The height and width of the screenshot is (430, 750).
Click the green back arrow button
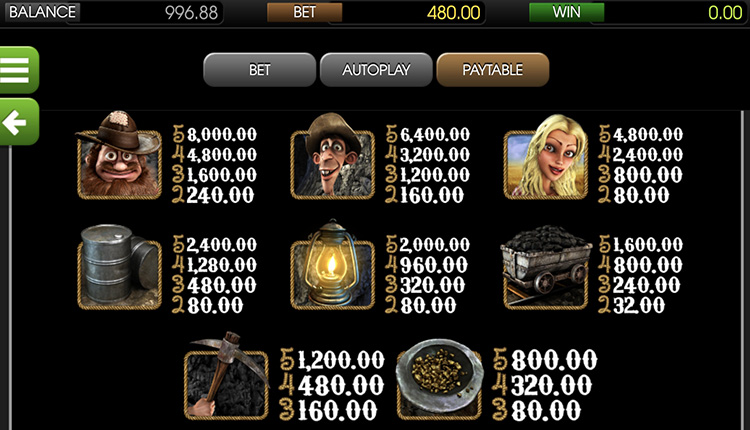point(18,122)
